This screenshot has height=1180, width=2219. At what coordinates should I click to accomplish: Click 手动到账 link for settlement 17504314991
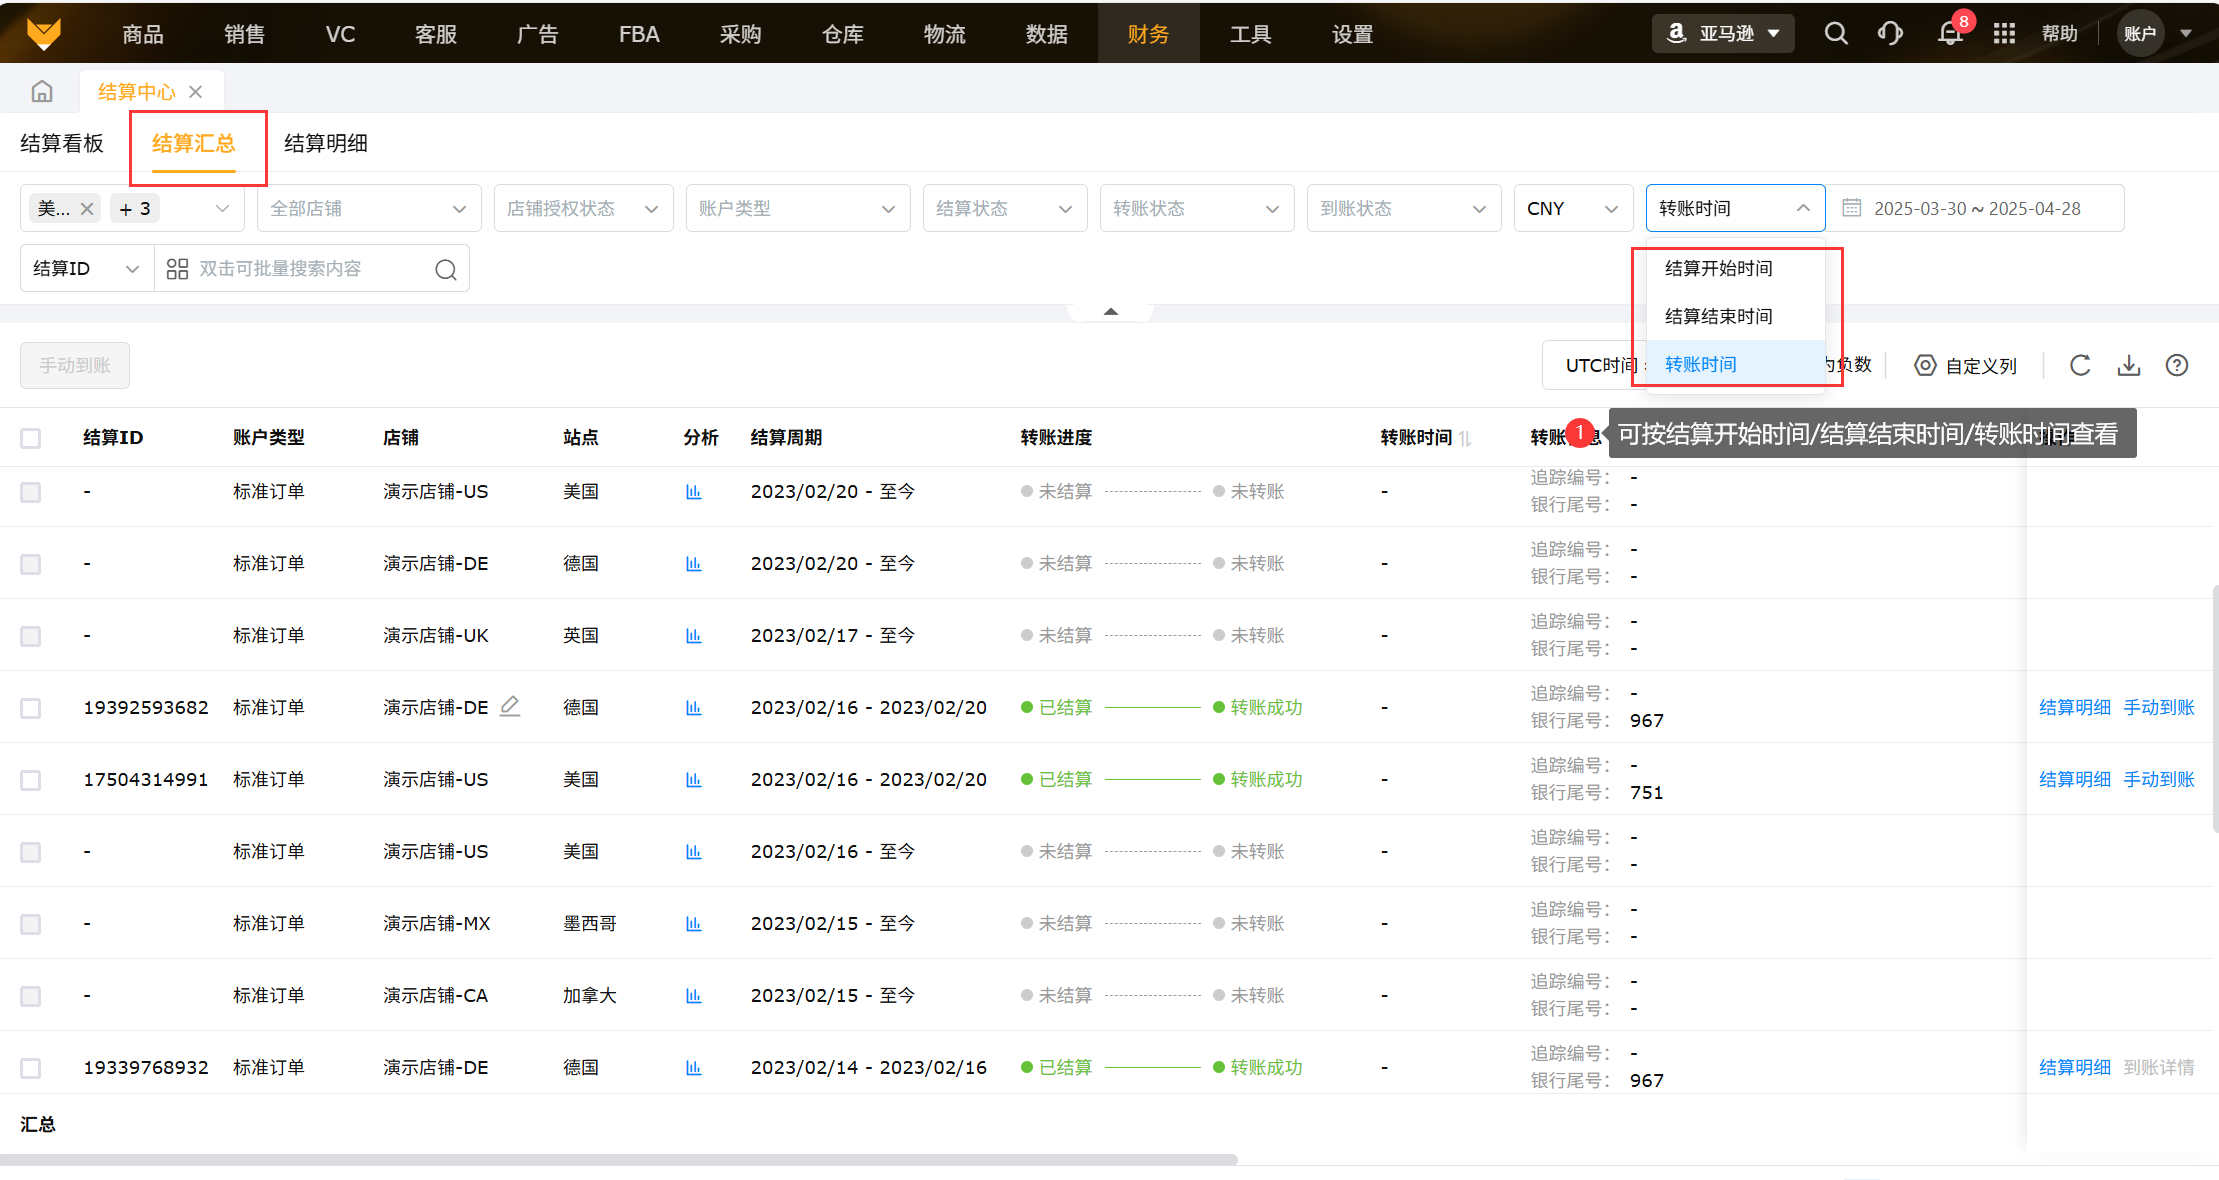pyautogui.click(x=2159, y=780)
